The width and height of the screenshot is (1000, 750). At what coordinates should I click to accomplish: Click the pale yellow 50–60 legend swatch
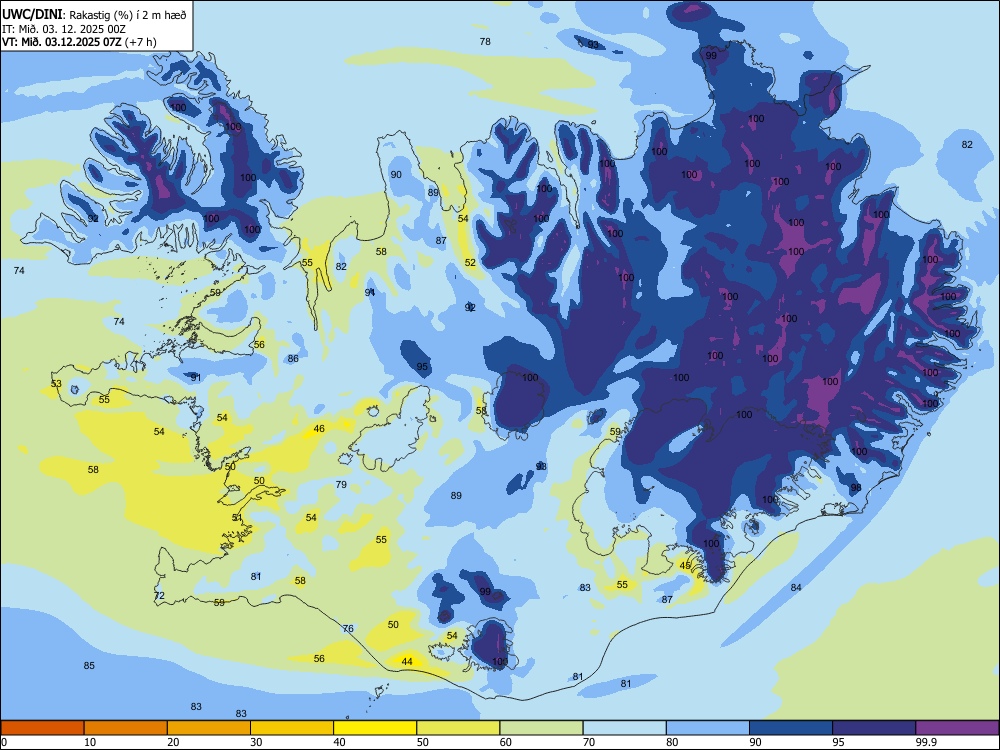[x=459, y=728]
